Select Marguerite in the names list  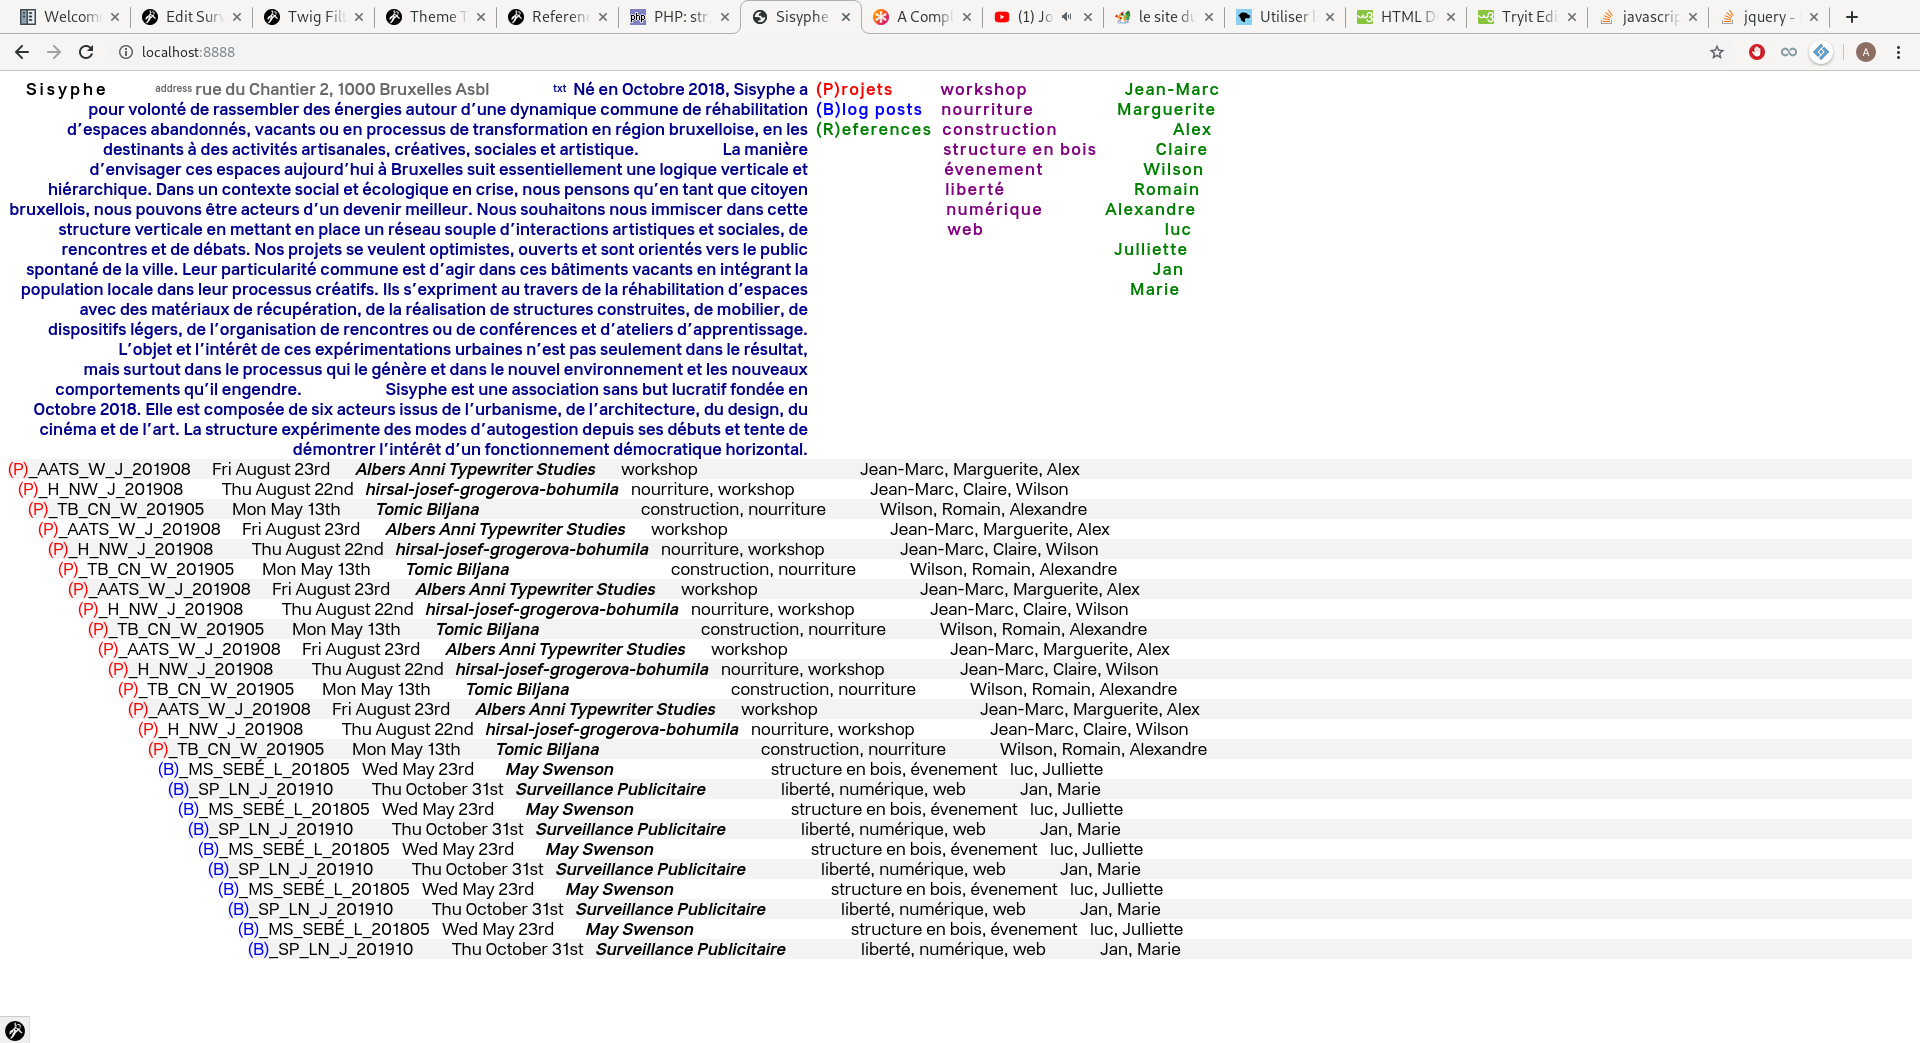[1165, 110]
